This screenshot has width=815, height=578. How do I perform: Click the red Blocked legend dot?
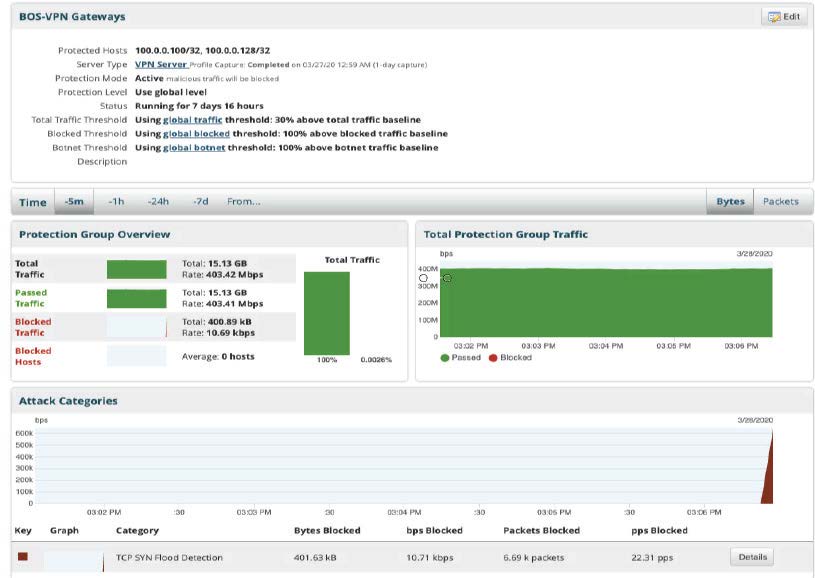coord(492,358)
